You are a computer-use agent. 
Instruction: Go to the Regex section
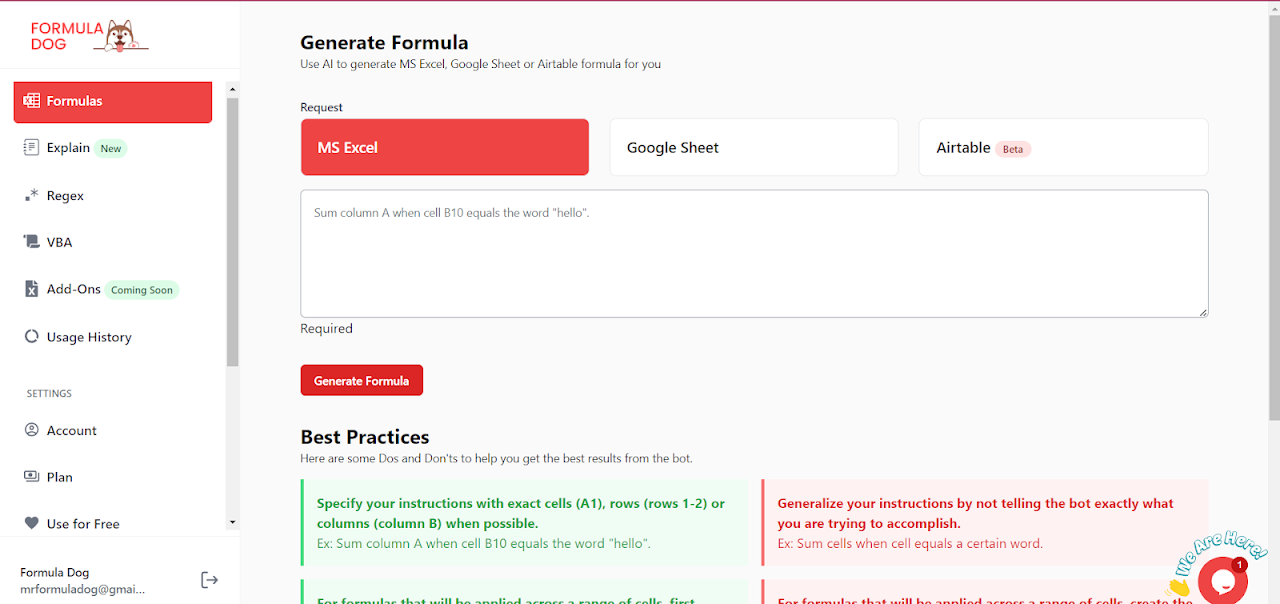(113, 195)
